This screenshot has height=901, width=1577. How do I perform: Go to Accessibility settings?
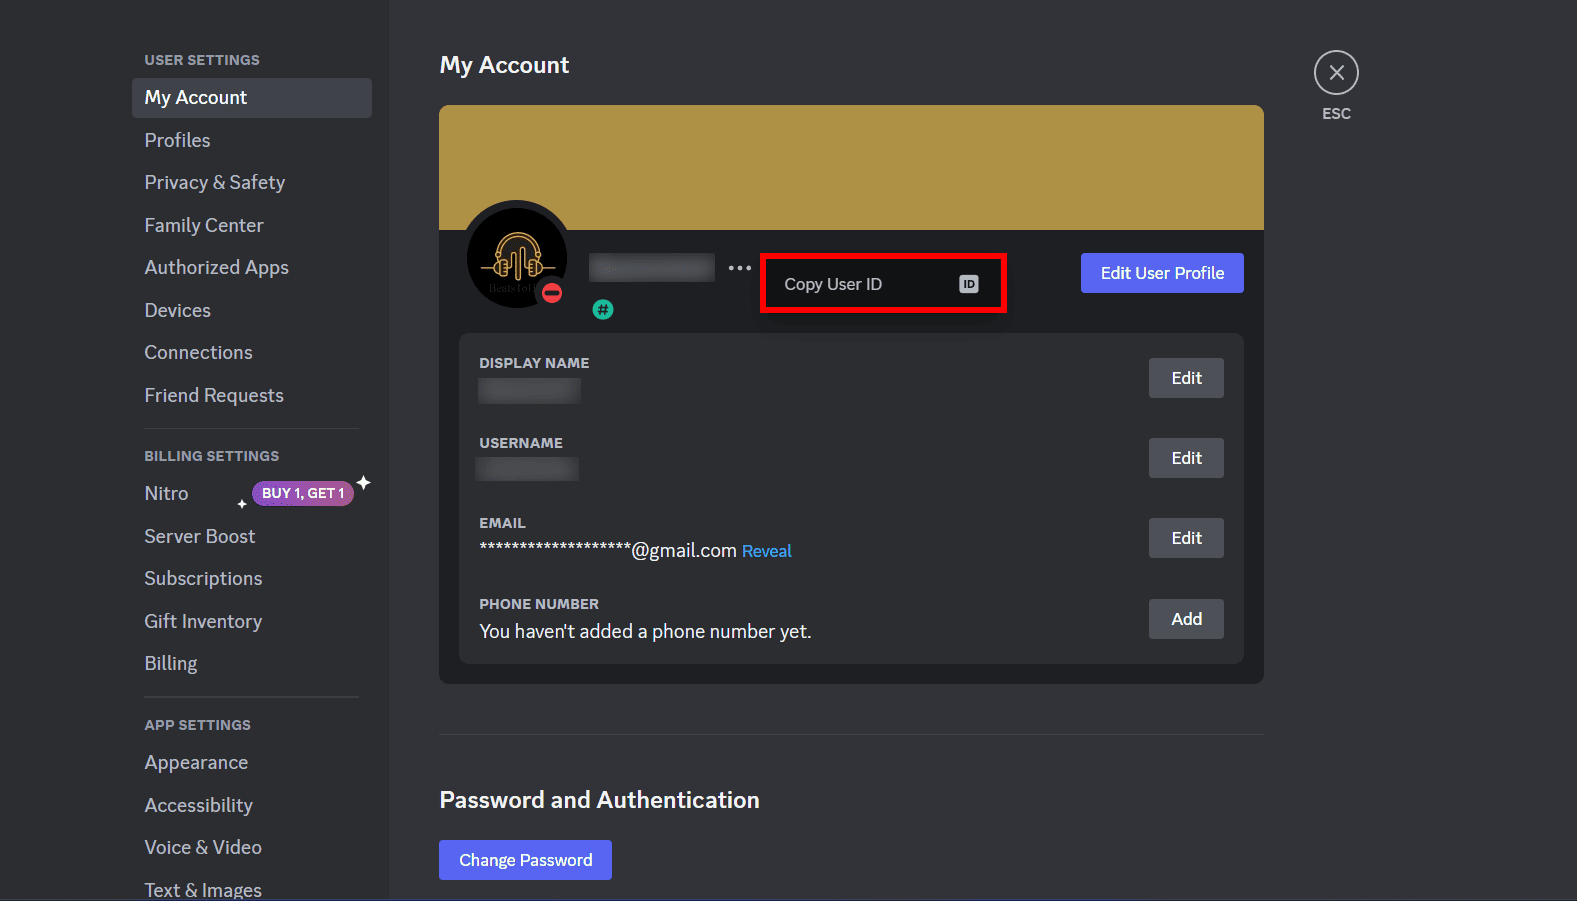pyautogui.click(x=252, y=805)
